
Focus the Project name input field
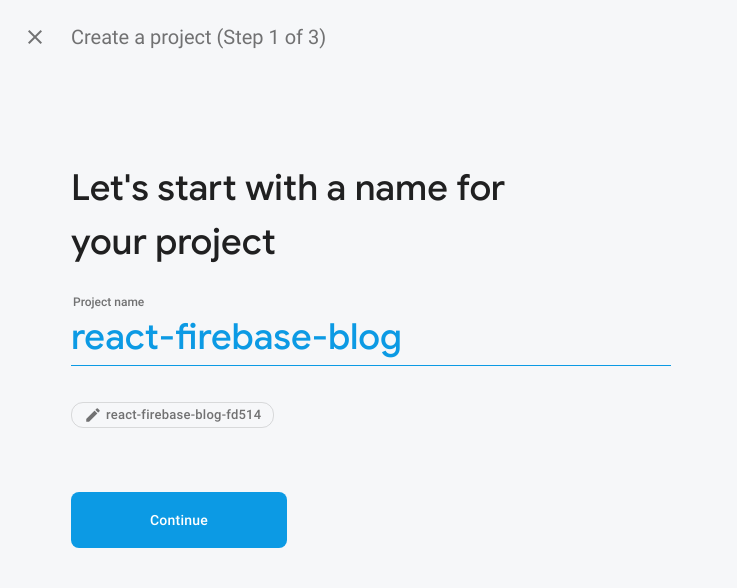tap(371, 338)
